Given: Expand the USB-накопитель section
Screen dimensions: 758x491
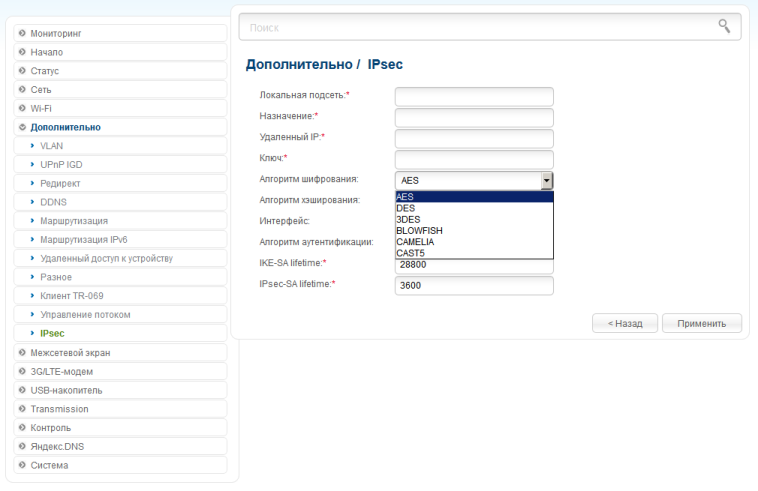Looking at the screenshot, I should pyautogui.click(x=120, y=390).
